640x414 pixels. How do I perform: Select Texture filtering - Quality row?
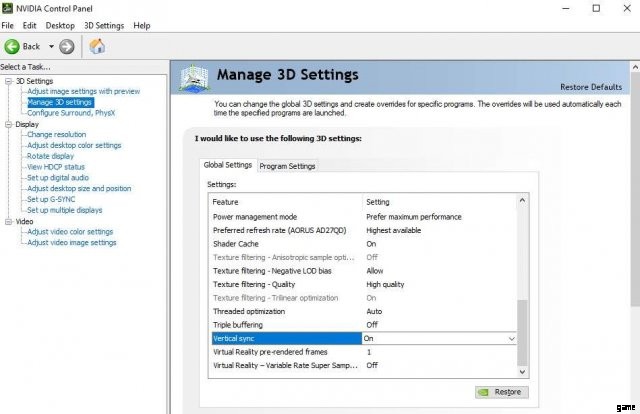point(362,284)
